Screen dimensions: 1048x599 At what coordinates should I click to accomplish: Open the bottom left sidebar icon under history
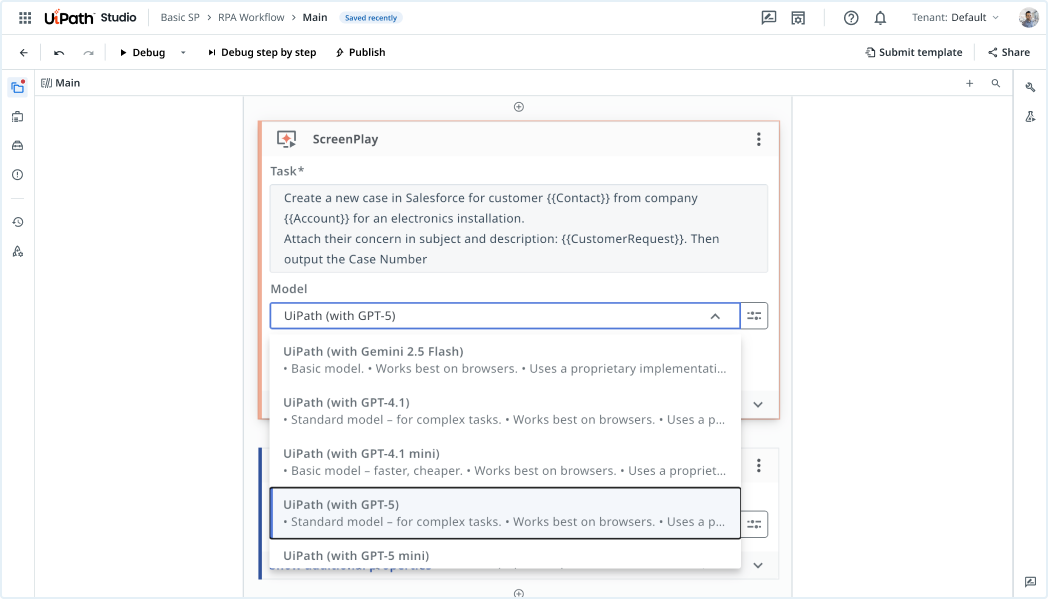point(18,251)
